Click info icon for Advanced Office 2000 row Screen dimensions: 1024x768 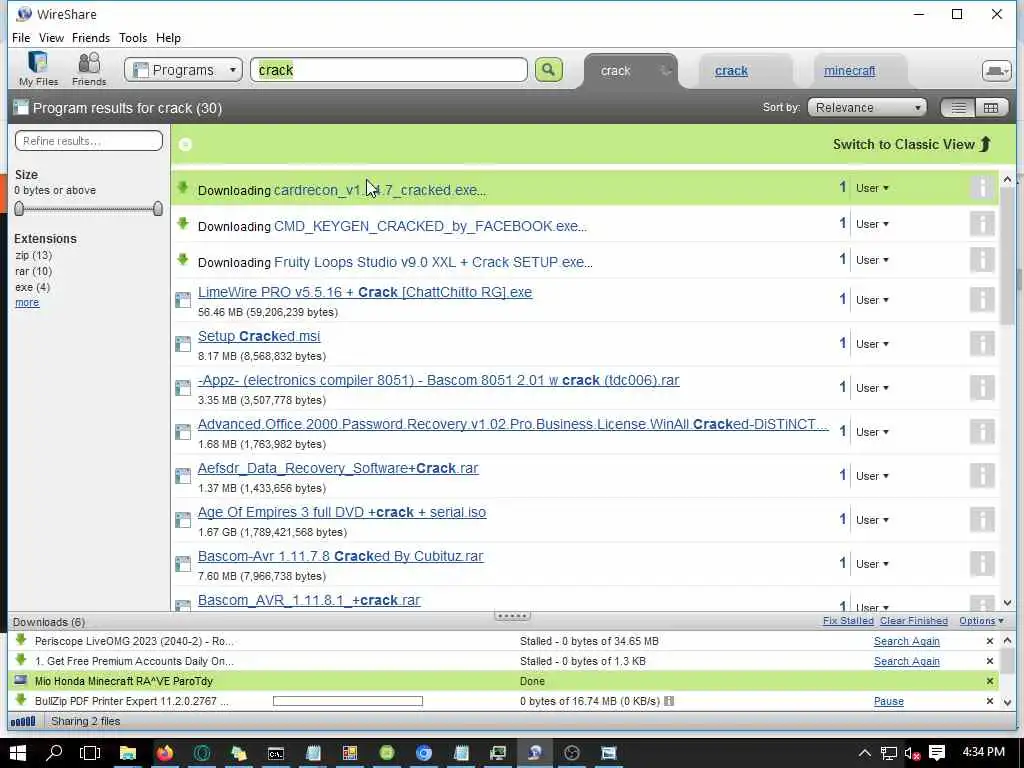[x=982, y=432]
